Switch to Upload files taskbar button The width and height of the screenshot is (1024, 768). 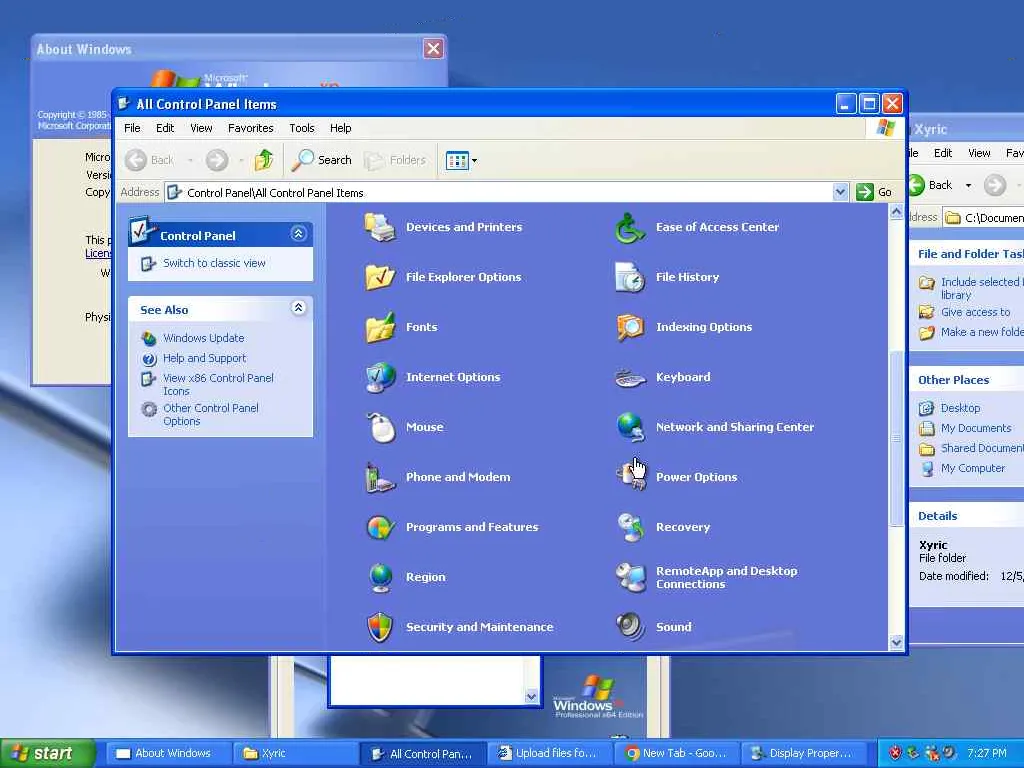(x=550, y=753)
